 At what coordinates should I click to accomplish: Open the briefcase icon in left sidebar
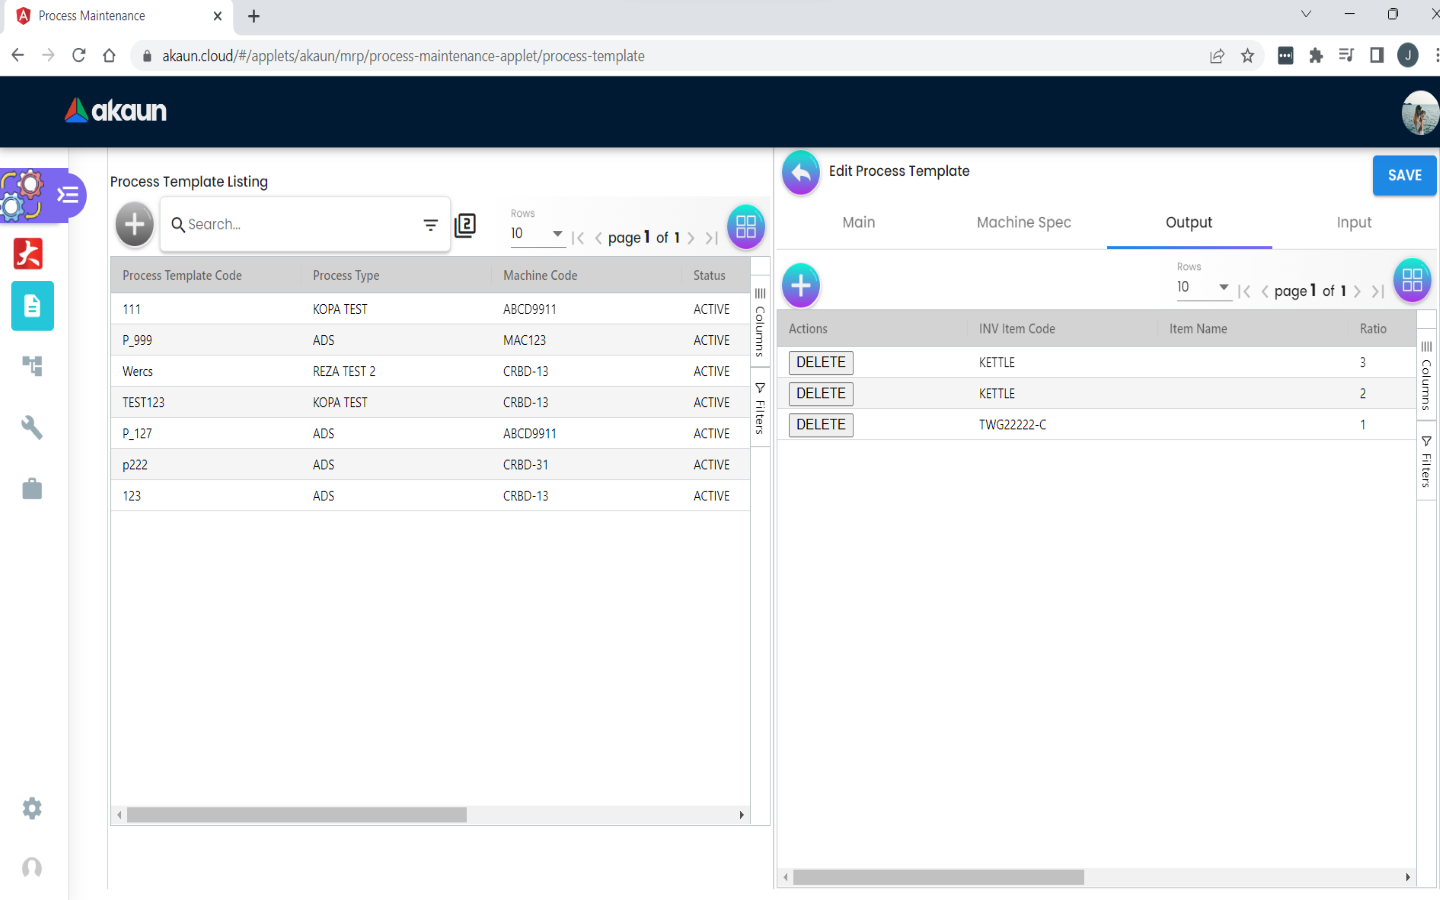pos(32,489)
